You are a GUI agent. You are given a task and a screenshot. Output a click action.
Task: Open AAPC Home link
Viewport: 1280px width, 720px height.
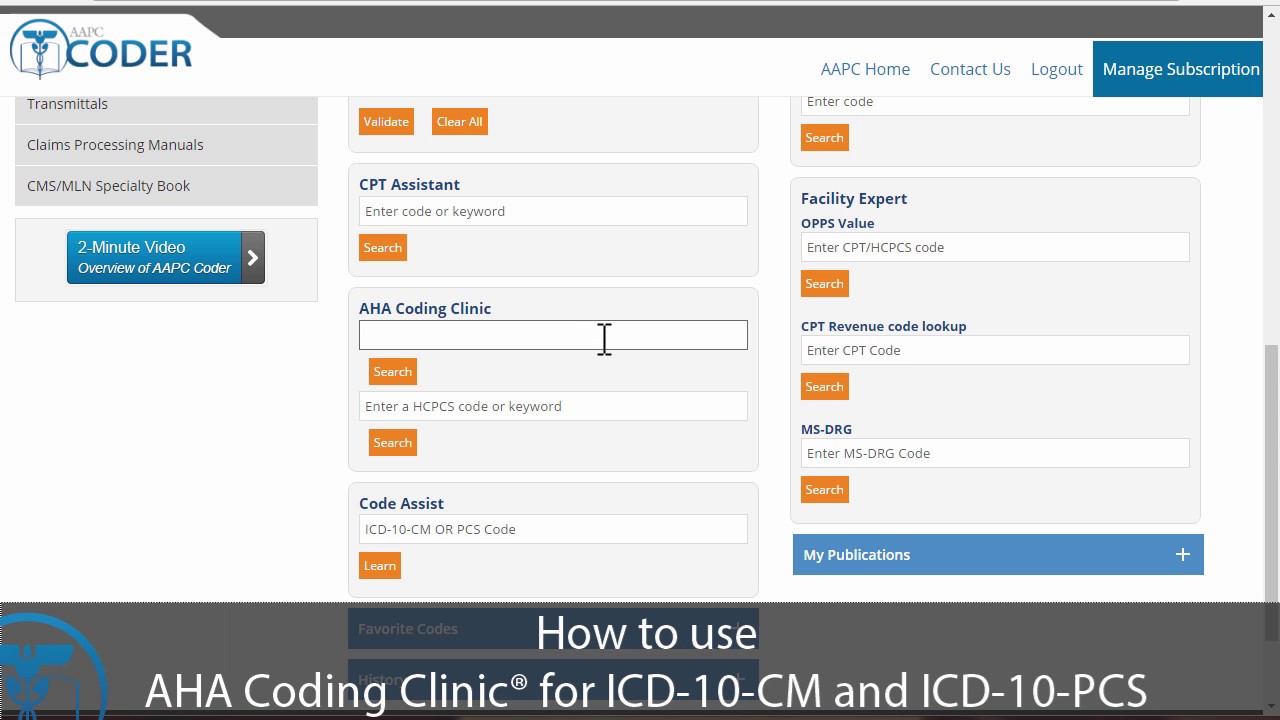click(865, 69)
